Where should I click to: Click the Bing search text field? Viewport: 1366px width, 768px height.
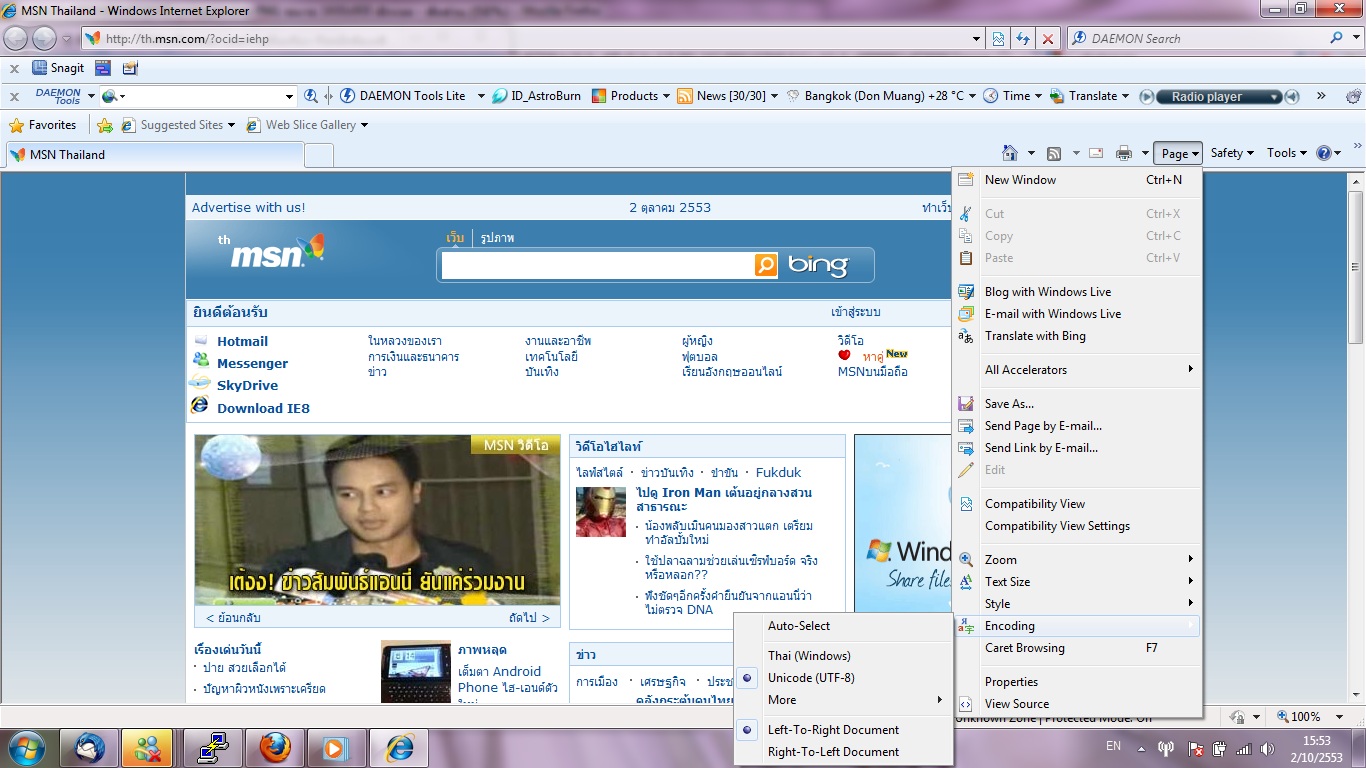pyautogui.click(x=597, y=265)
